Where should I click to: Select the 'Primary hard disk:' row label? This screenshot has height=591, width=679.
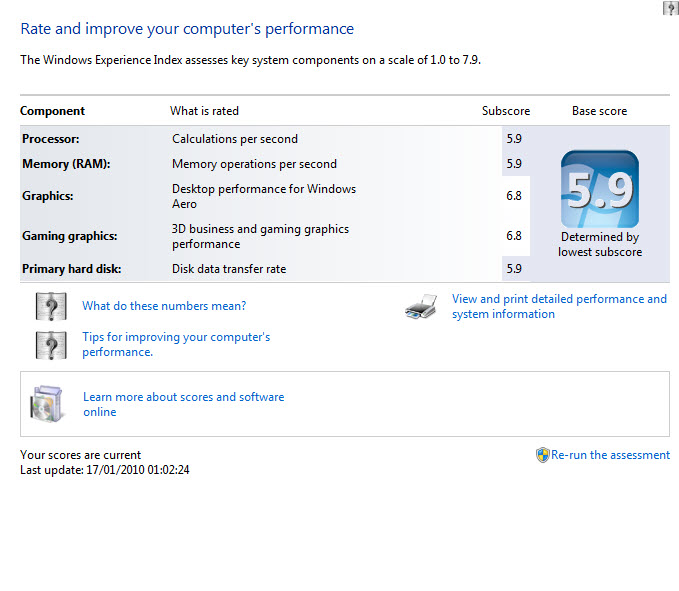tap(71, 269)
